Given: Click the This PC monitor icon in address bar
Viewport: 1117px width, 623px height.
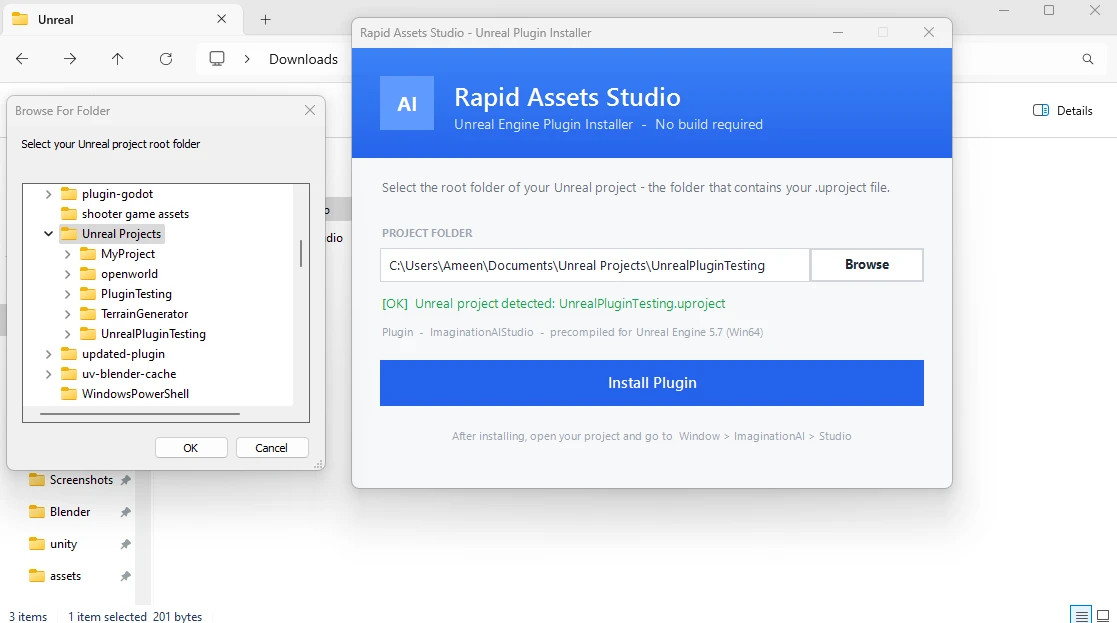Looking at the screenshot, I should point(217,58).
